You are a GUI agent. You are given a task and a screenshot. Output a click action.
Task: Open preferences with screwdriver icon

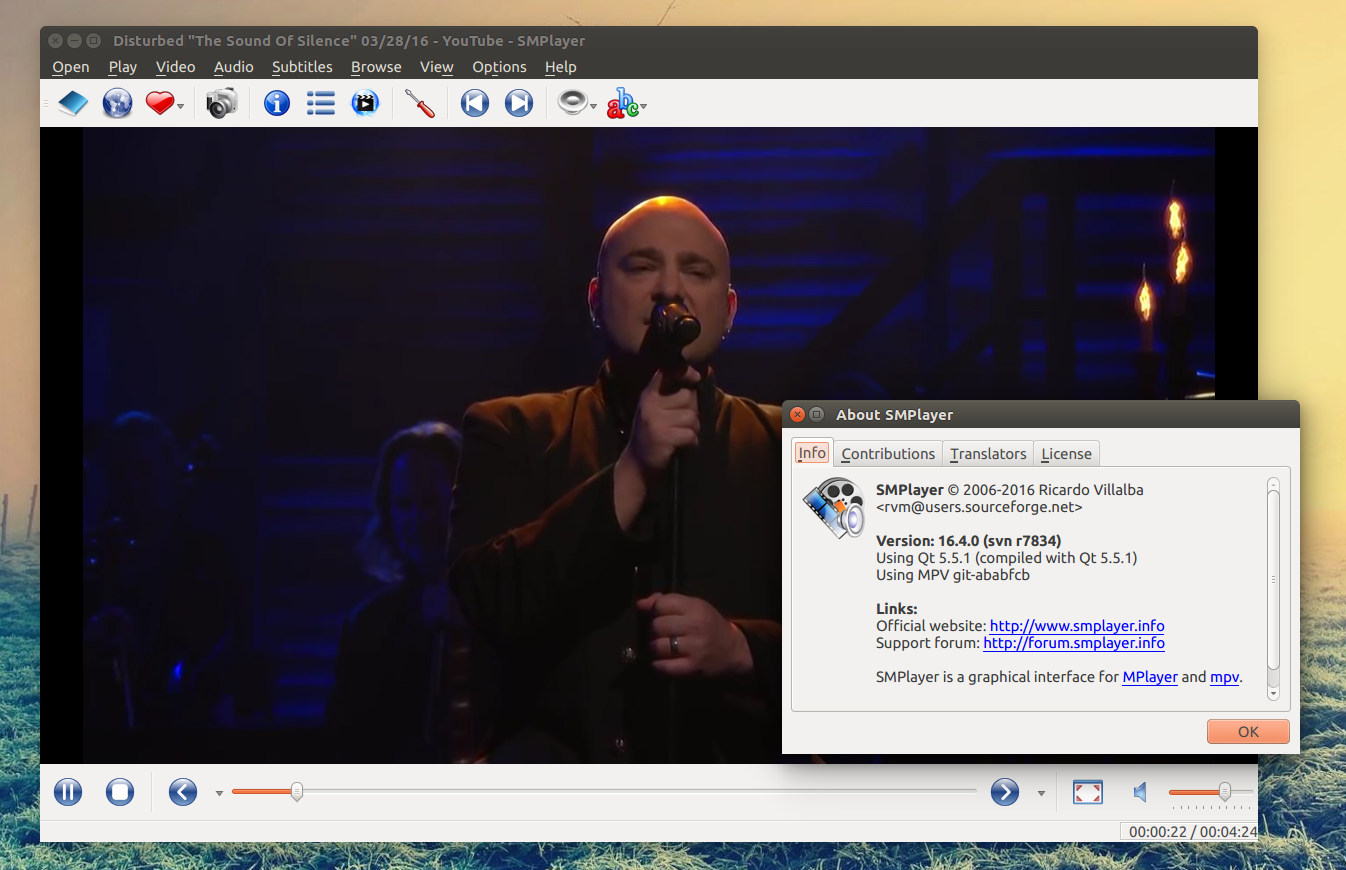click(x=419, y=103)
